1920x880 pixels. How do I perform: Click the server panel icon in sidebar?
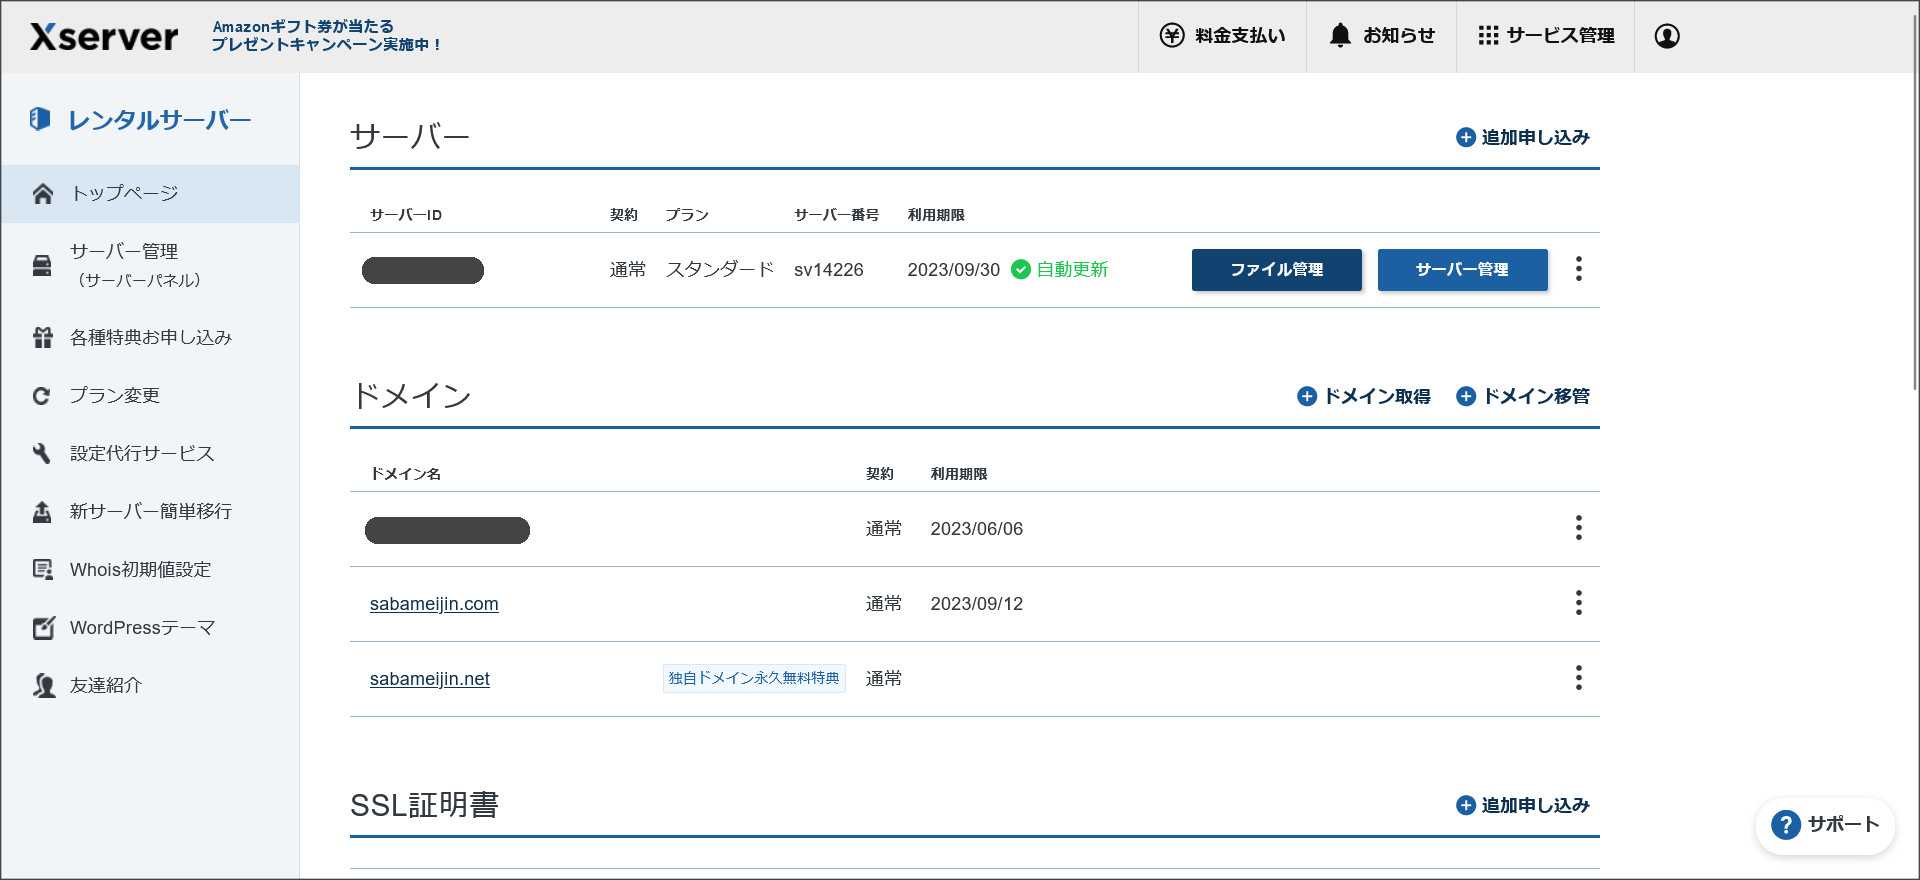42,266
